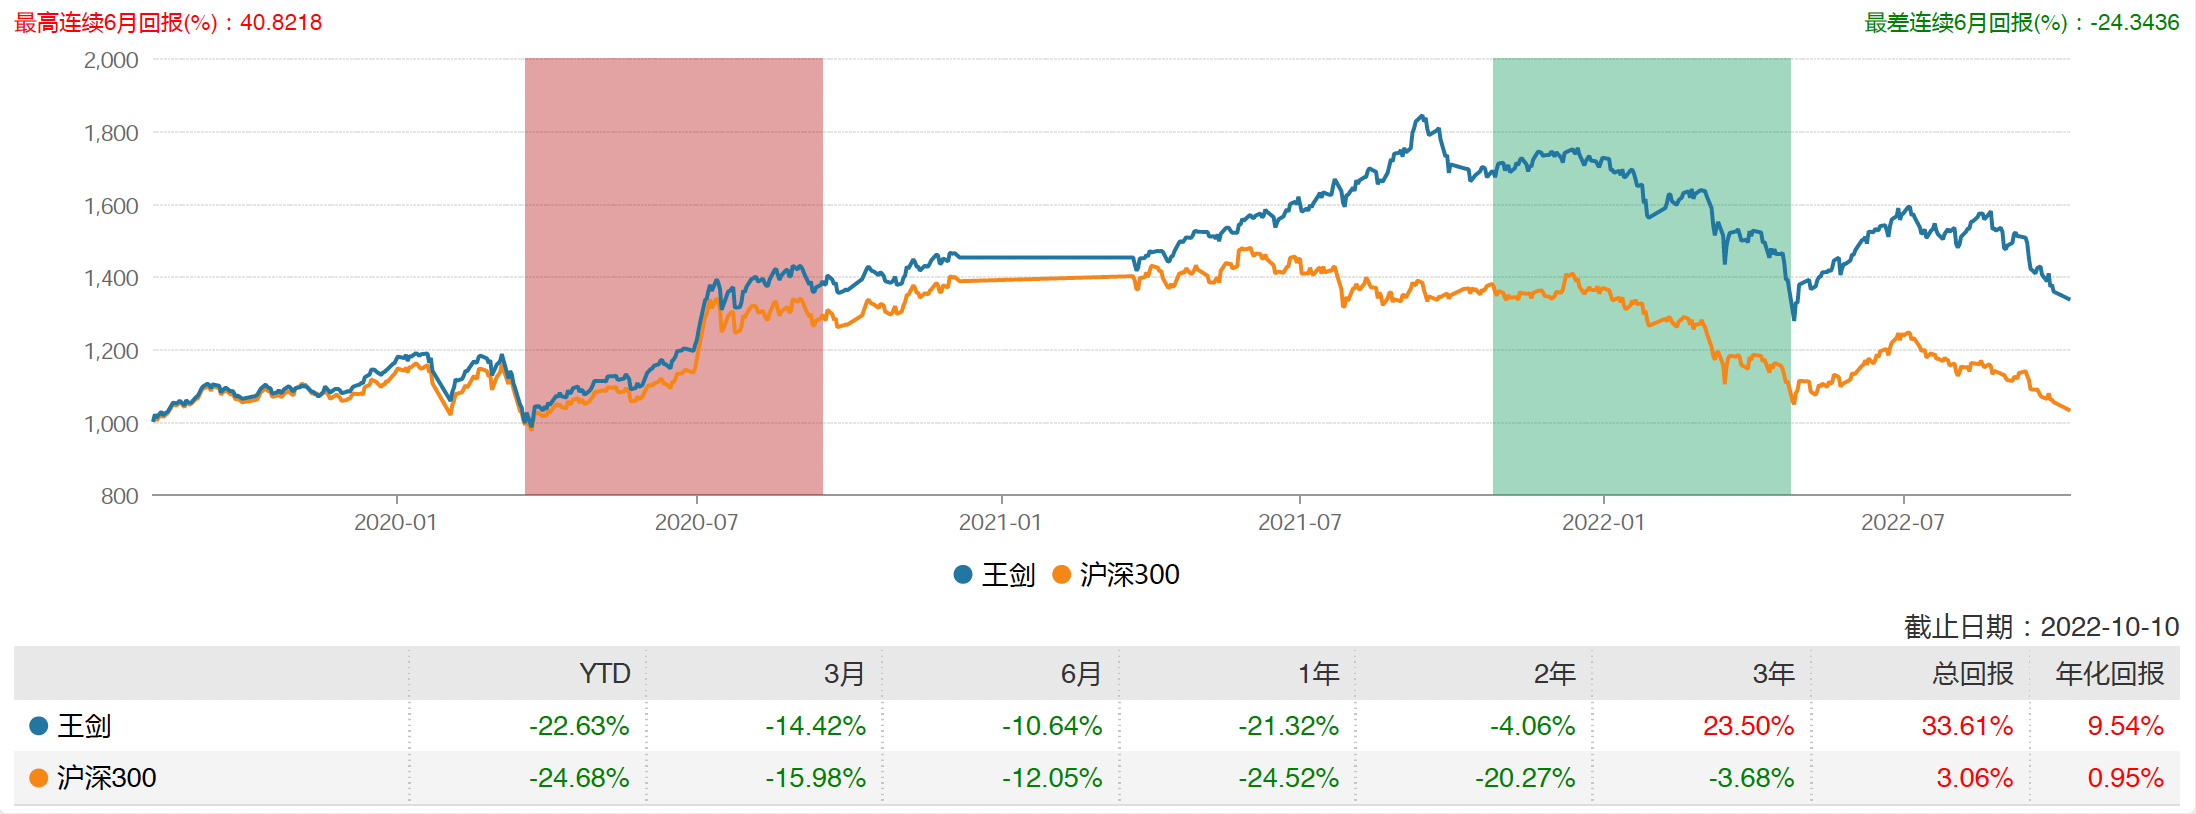This screenshot has width=2196, height=814.
Task: Pick the 2年 period column header
Action: click(1554, 674)
